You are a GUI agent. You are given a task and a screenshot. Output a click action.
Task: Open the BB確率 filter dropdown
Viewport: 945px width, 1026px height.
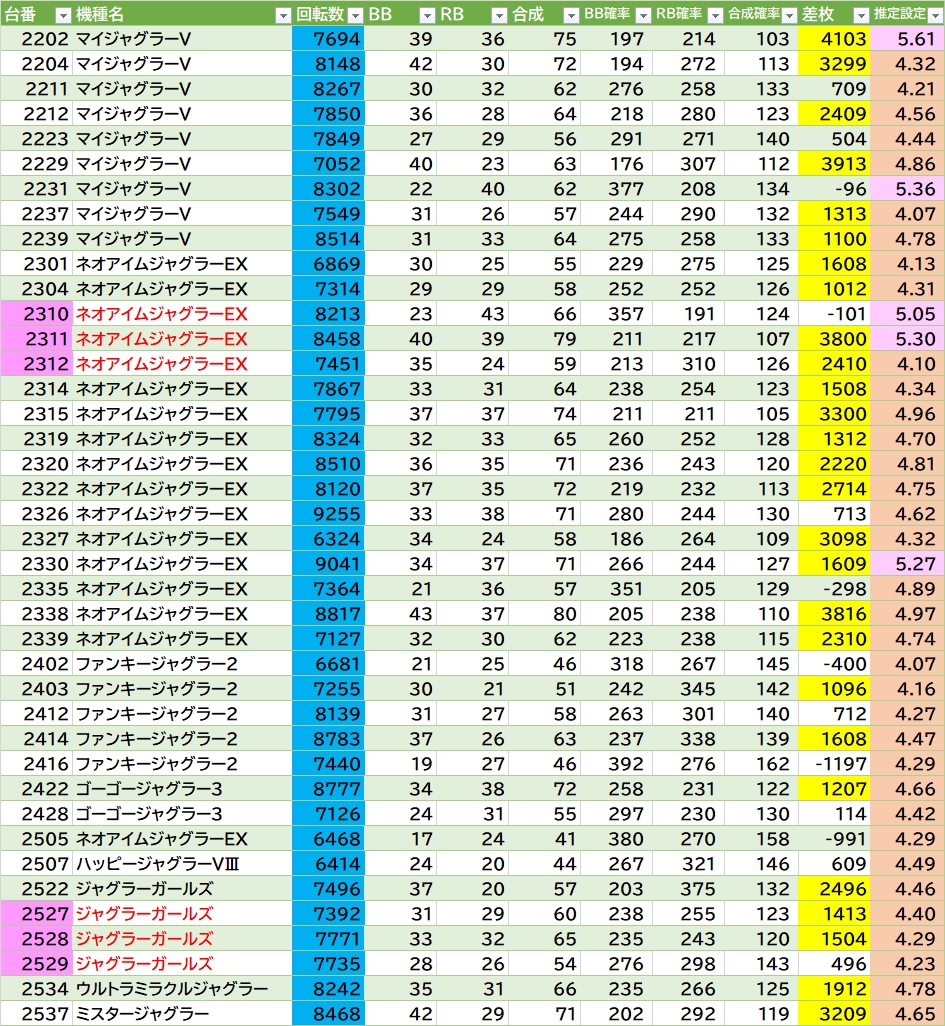643,15
